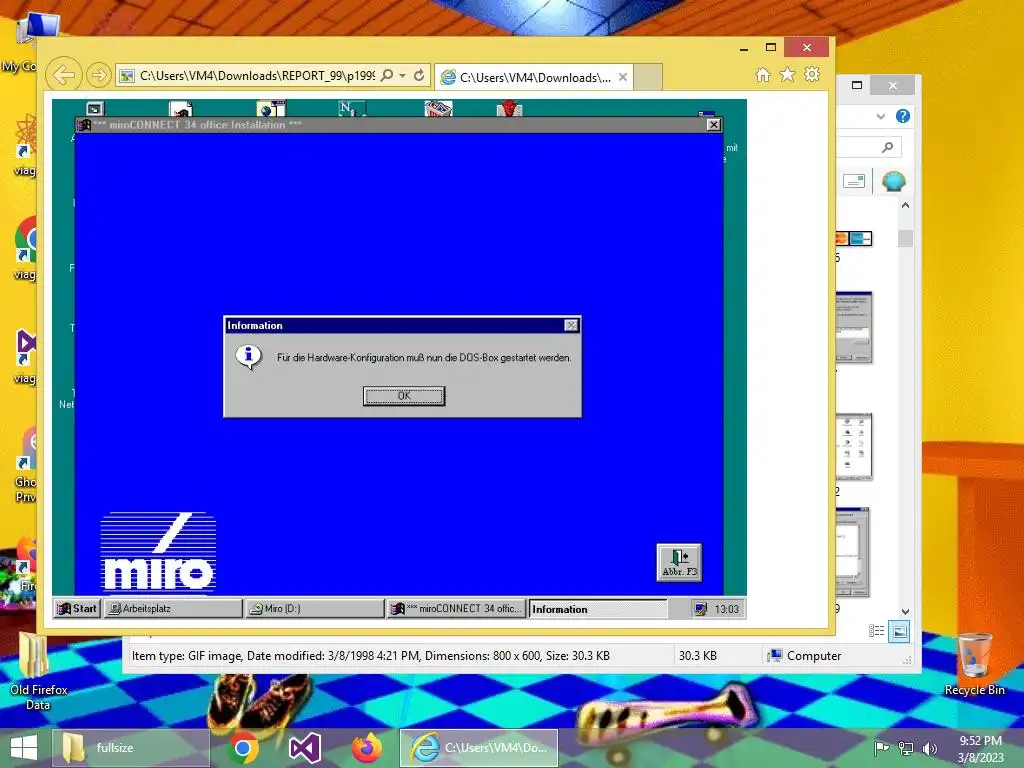Switch Explorer to large thumbnails view
This screenshot has height=768, width=1024.
pos(899,631)
